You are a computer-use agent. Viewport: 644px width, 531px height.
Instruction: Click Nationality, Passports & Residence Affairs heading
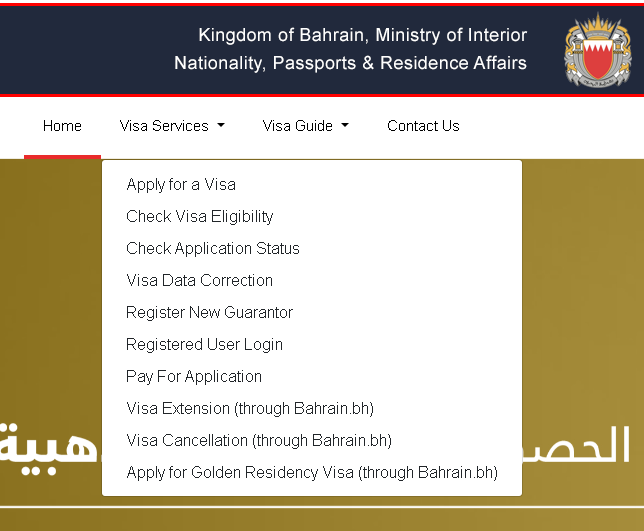350,63
